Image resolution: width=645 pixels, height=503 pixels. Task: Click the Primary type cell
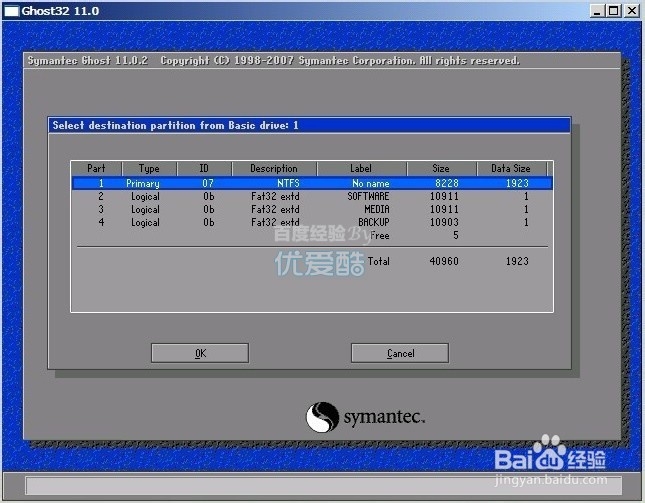click(143, 183)
